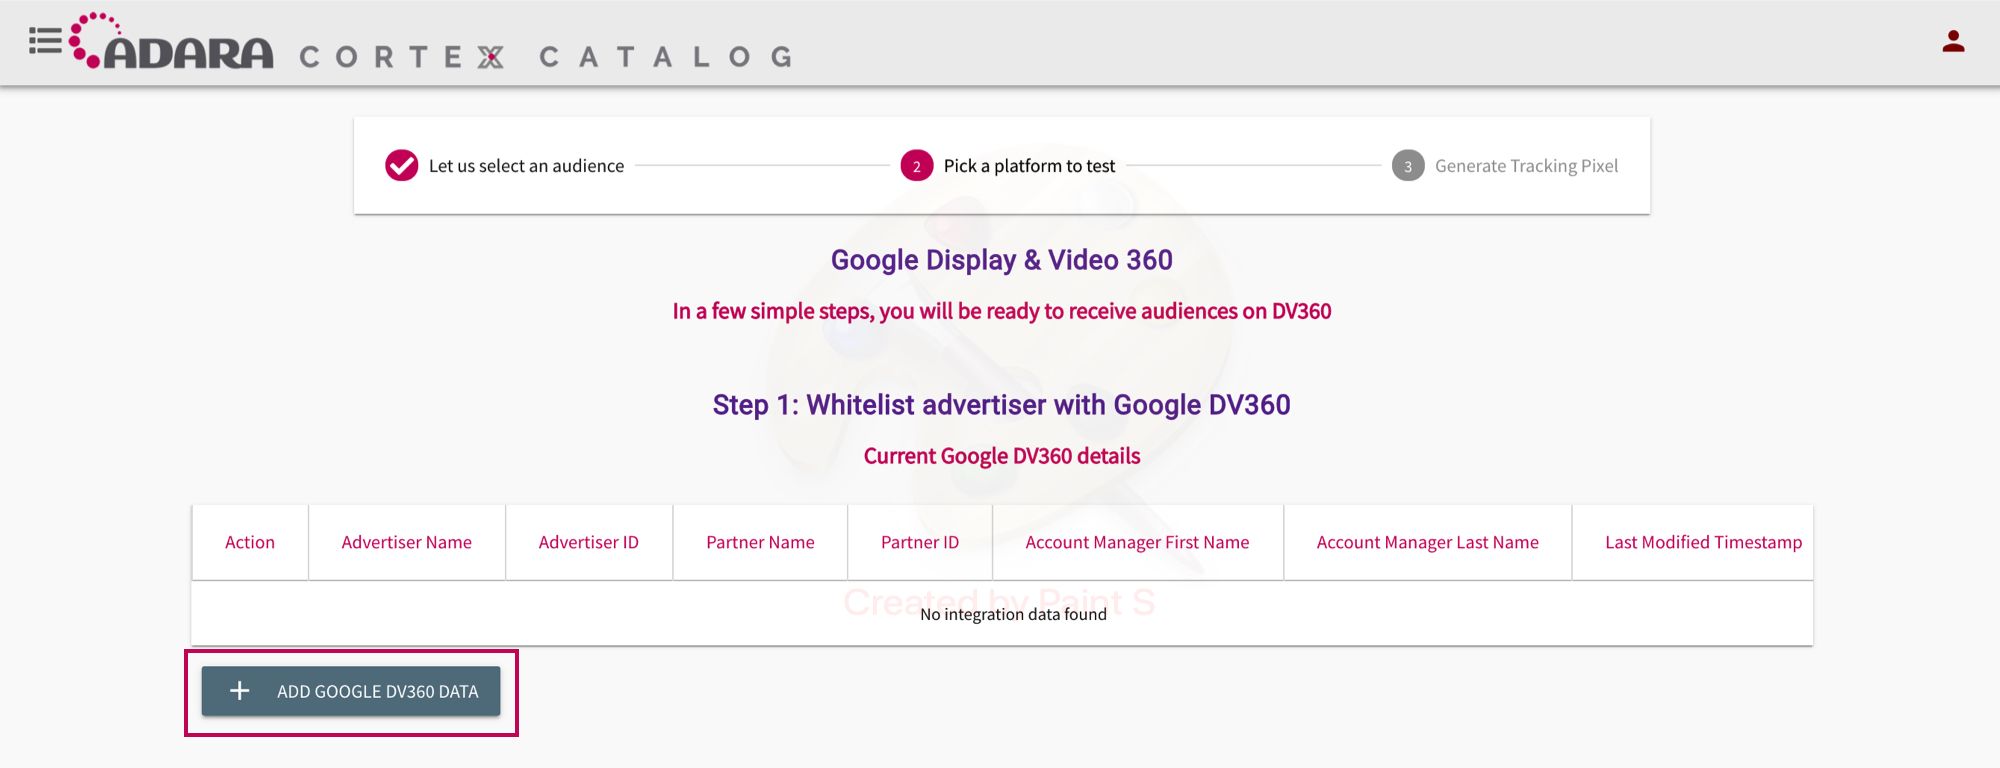
Task: Sort by Advertiser Name column
Action: tap(407, 542)
